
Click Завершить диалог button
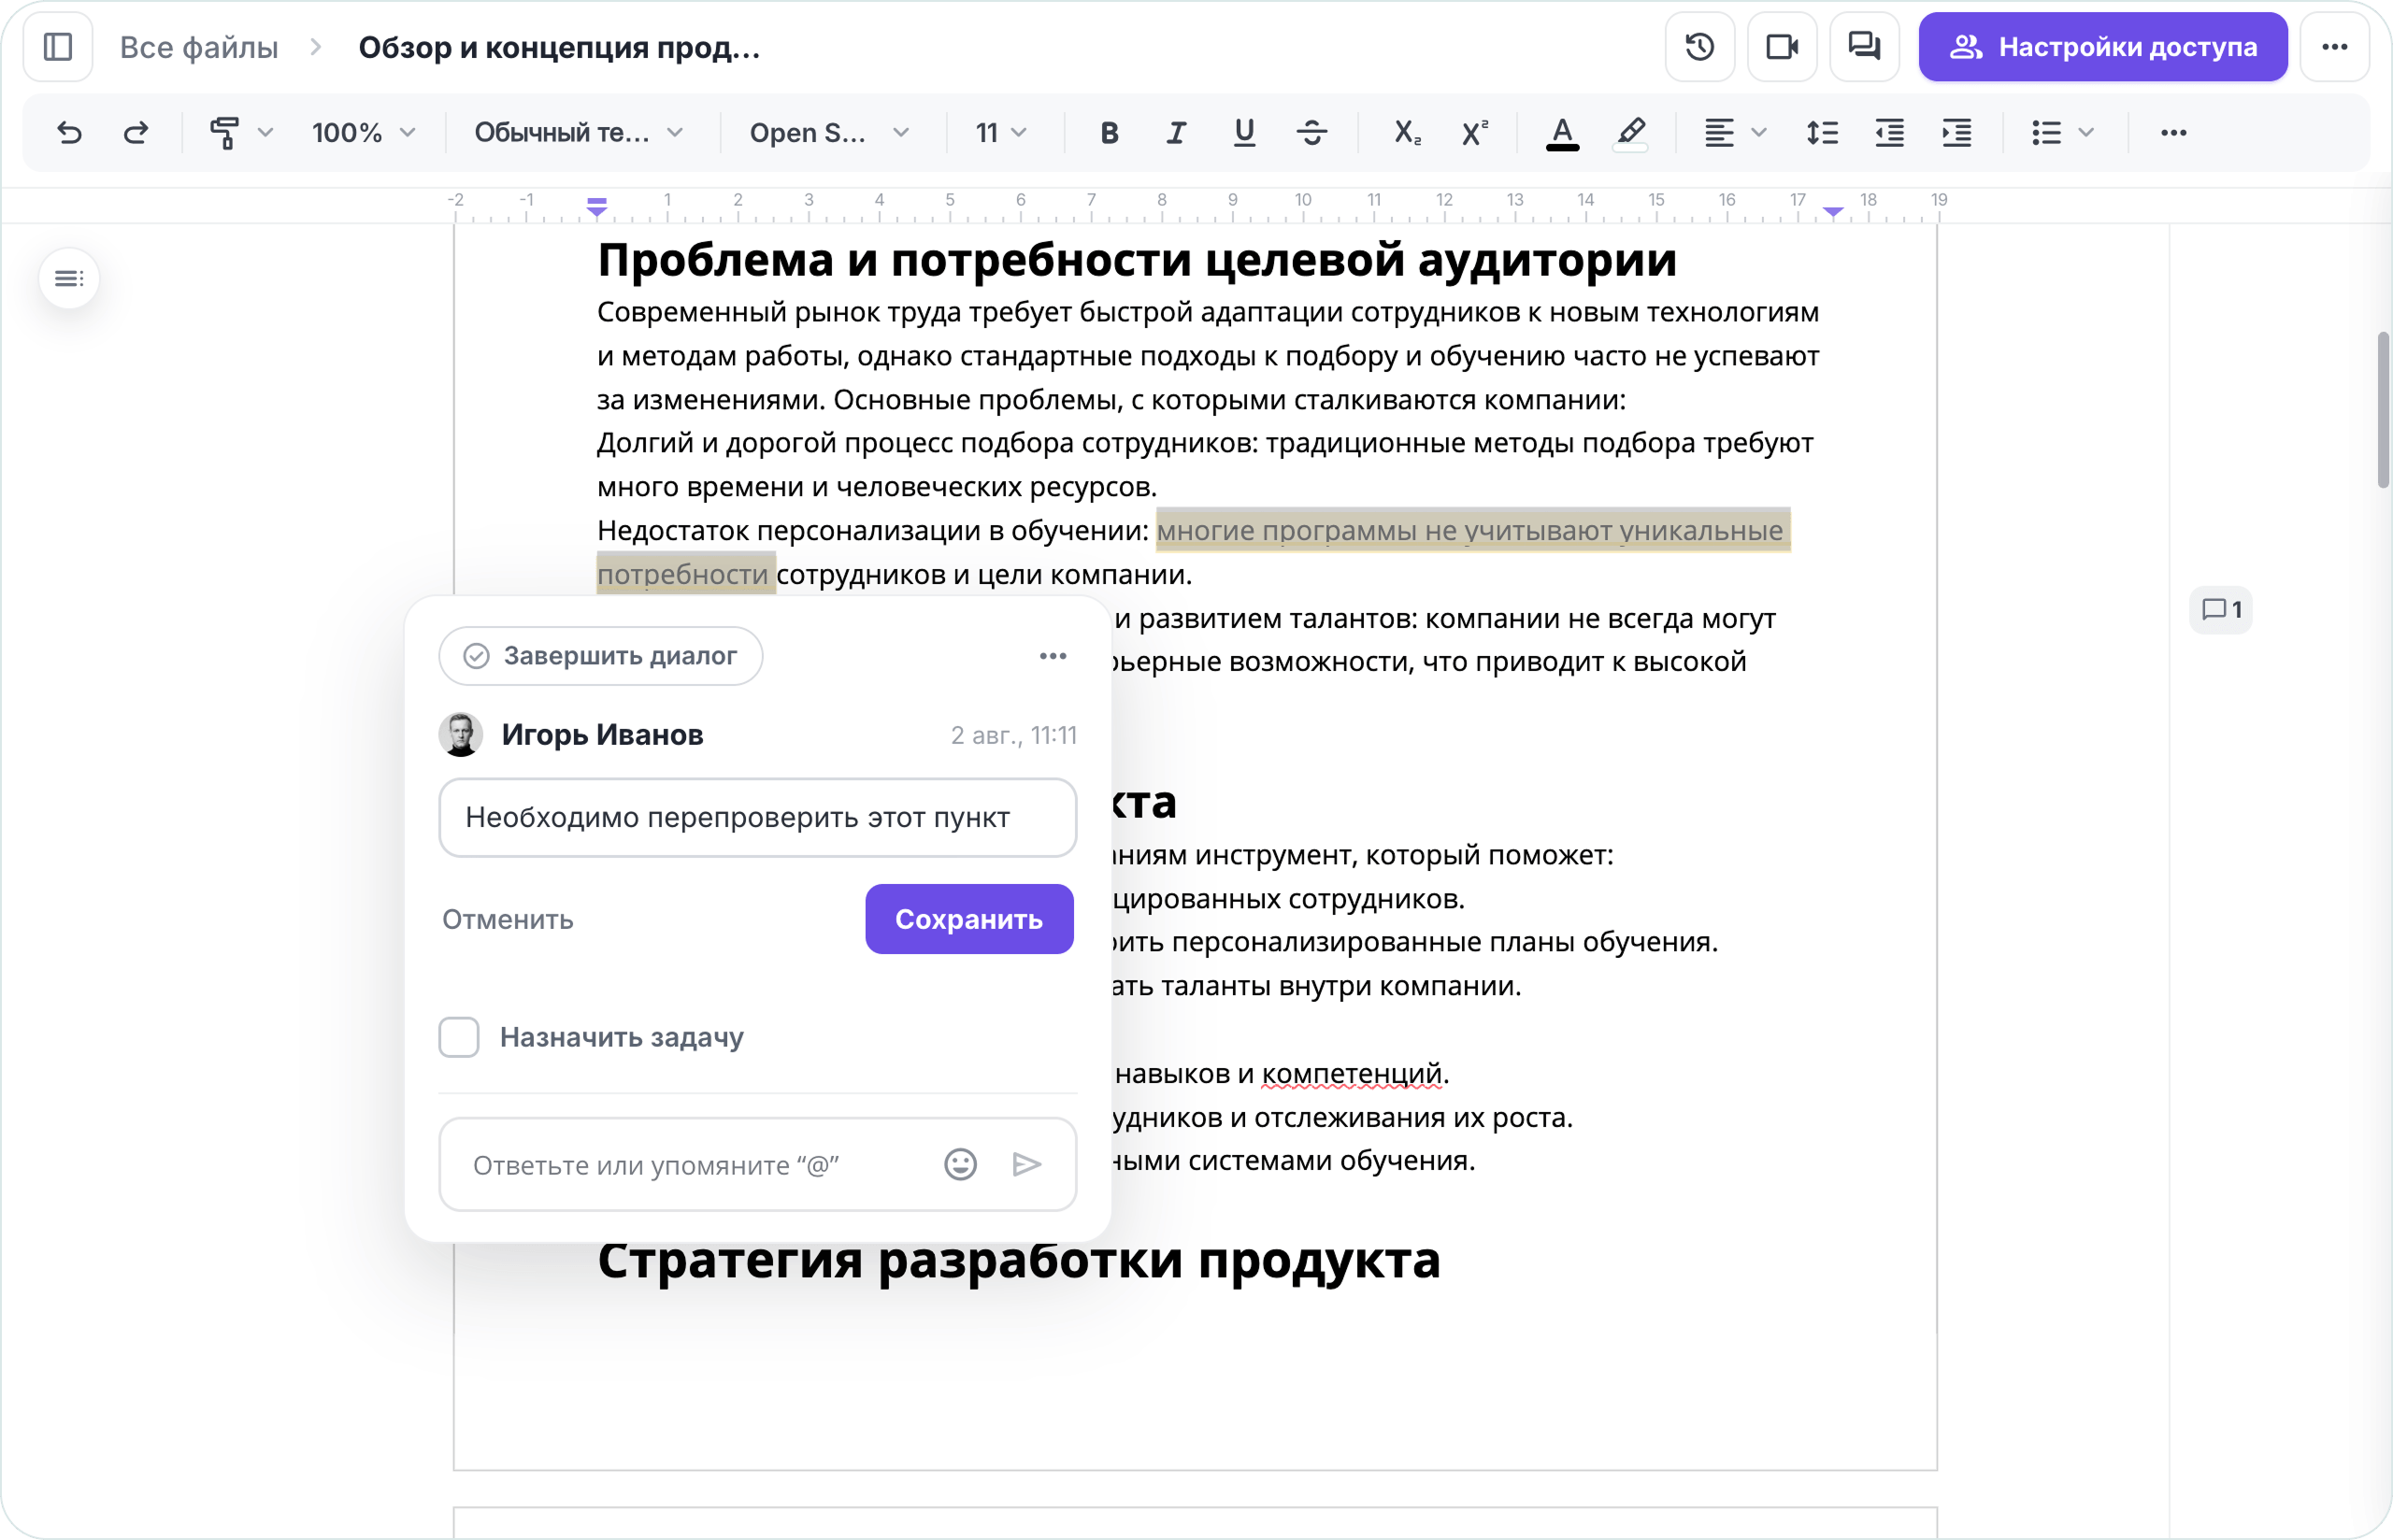[x=601, y=656]
